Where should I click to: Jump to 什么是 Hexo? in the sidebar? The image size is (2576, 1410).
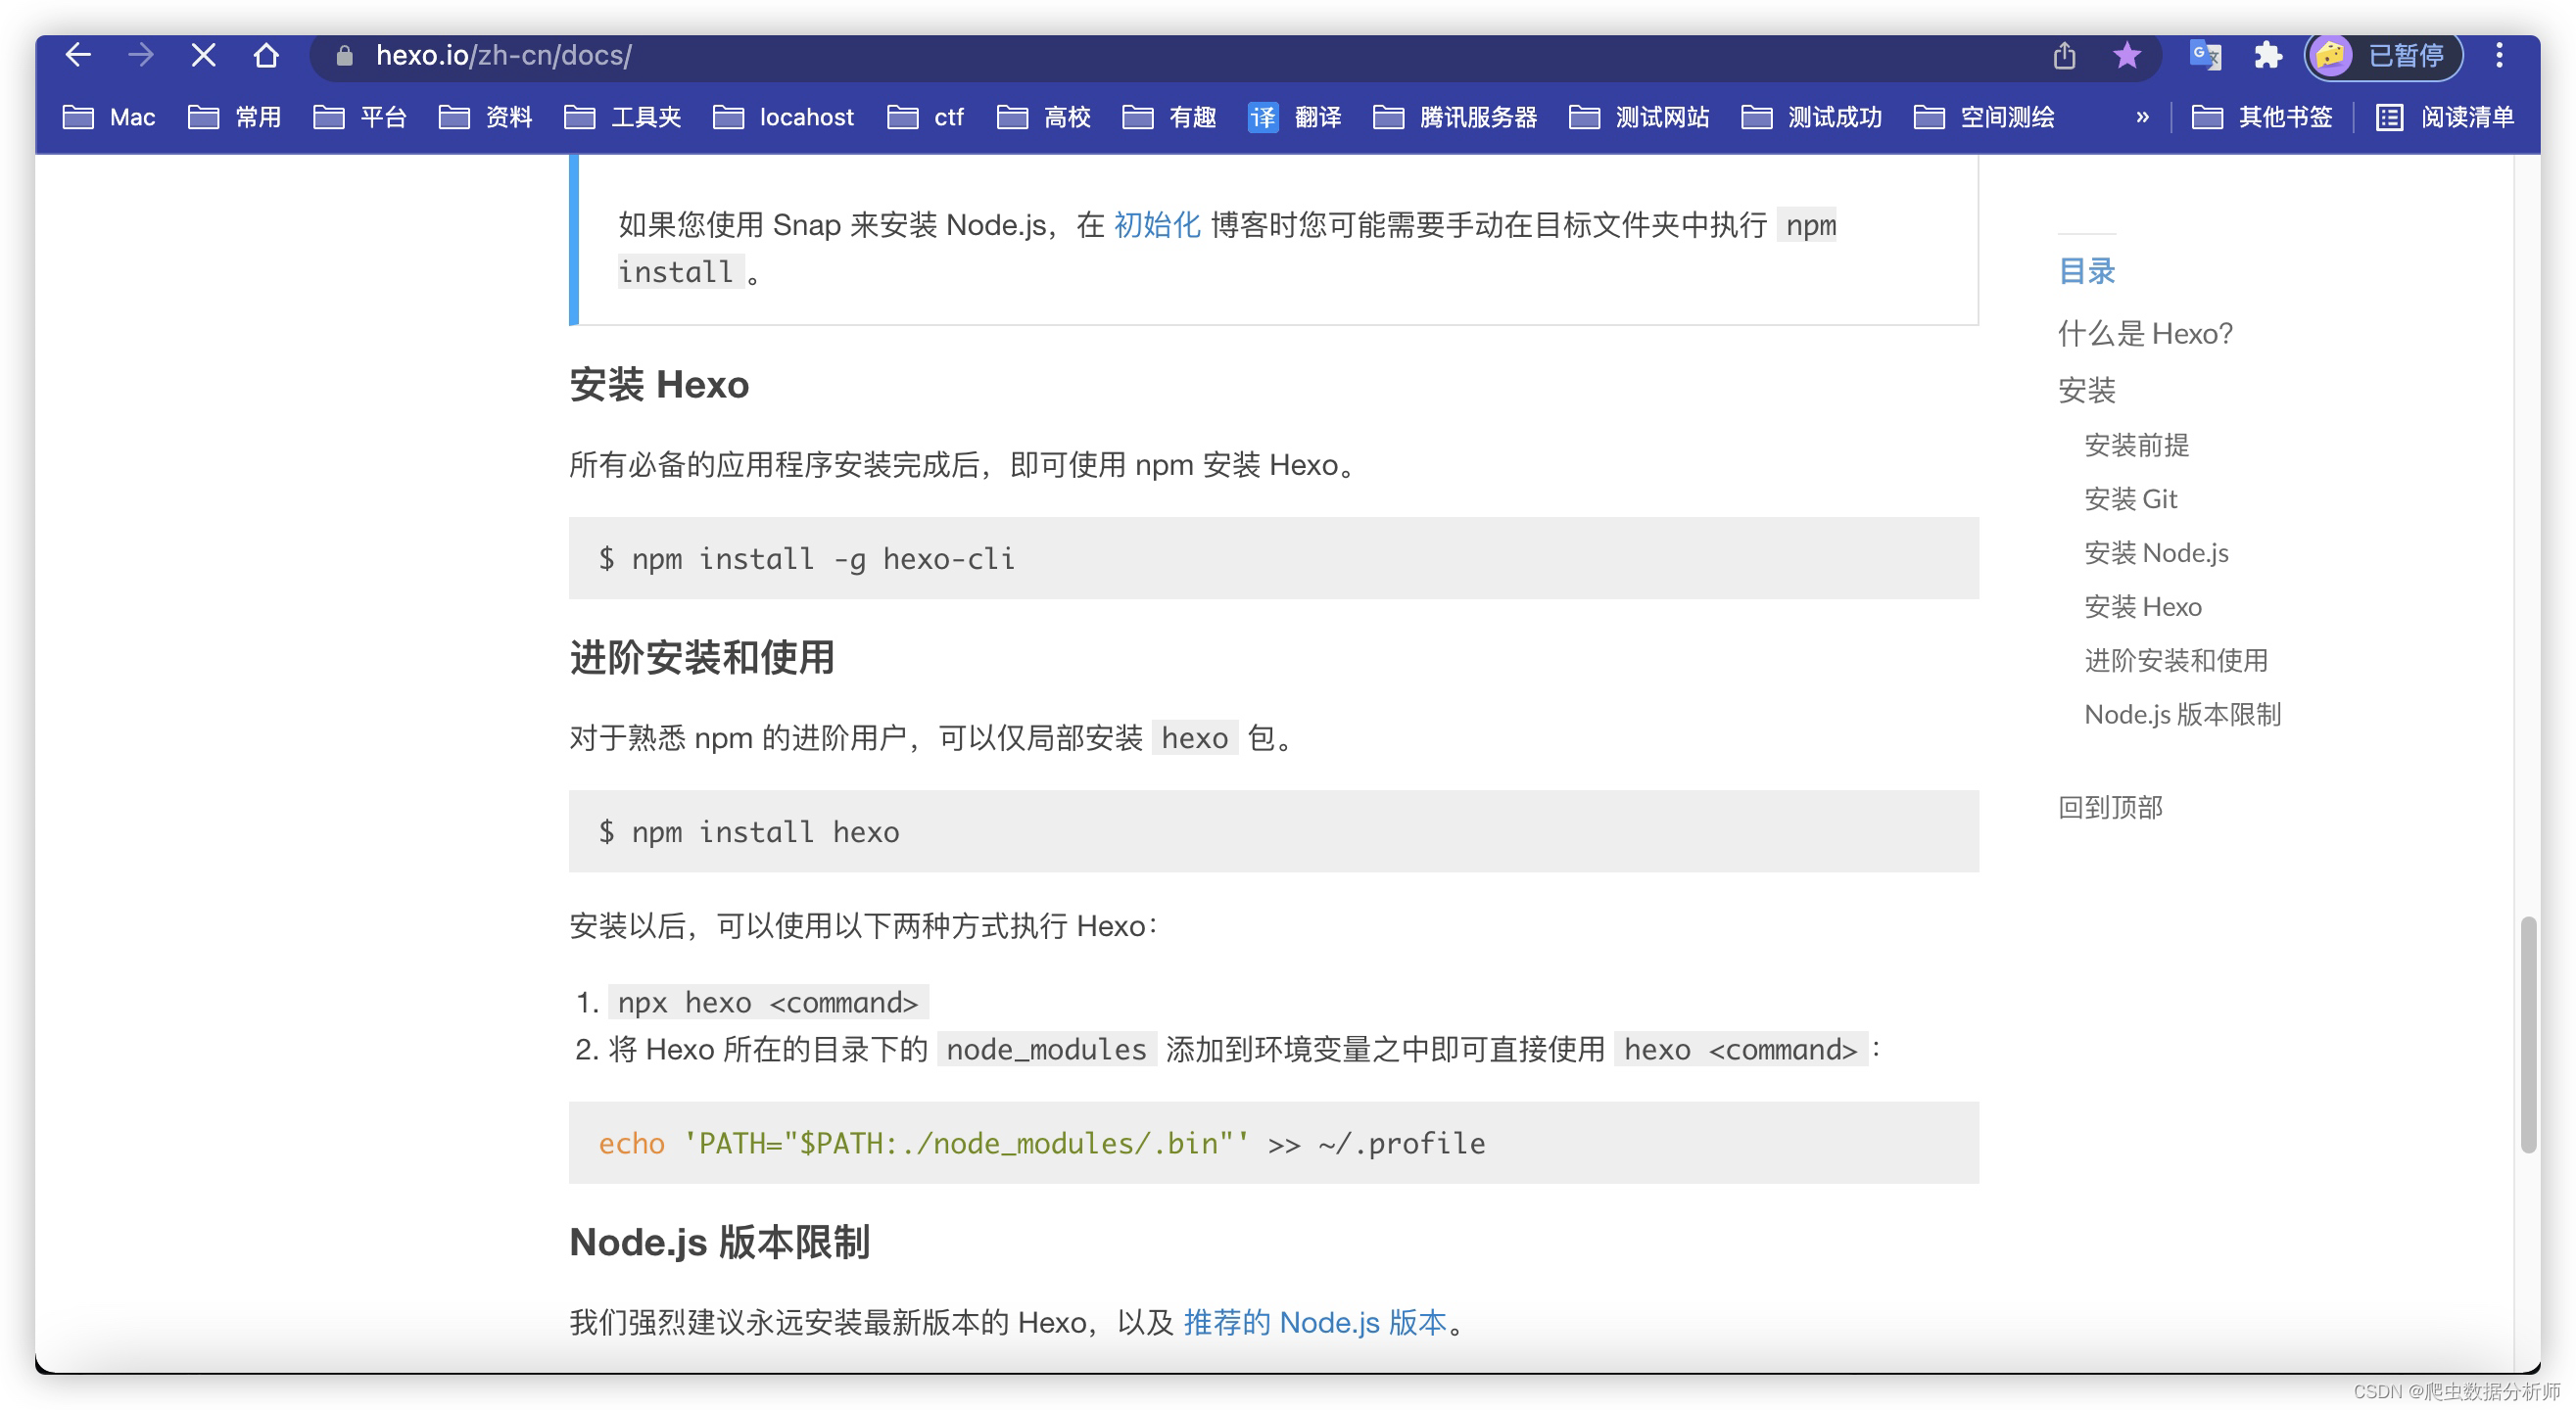(2145, 333)
